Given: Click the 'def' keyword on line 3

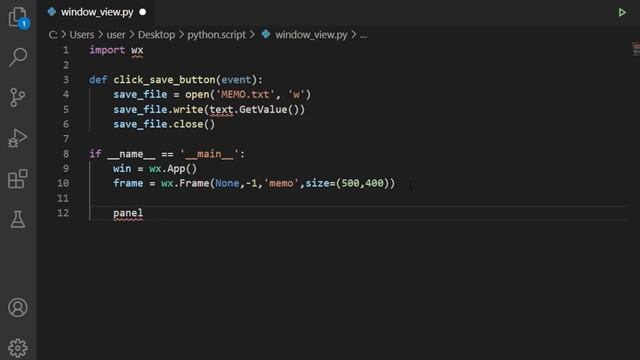Looking at the screenshot, I should [x=98, y=80].
